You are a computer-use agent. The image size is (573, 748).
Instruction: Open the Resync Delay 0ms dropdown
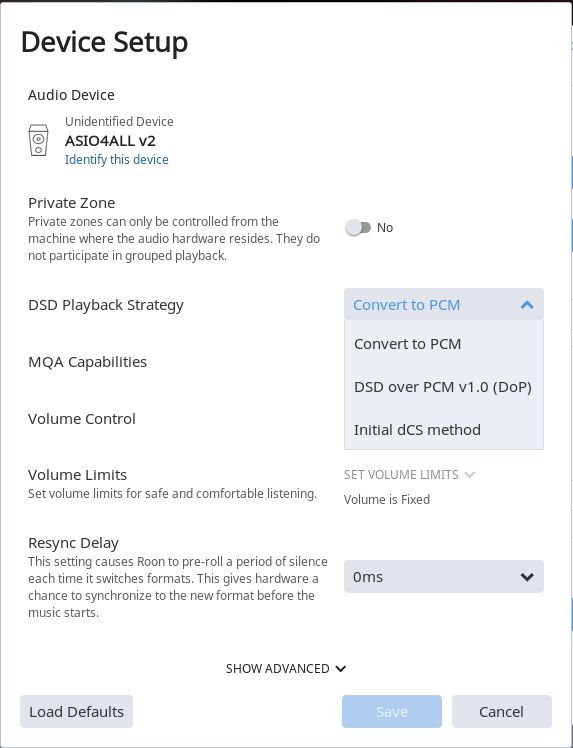[x=444, y=577]
